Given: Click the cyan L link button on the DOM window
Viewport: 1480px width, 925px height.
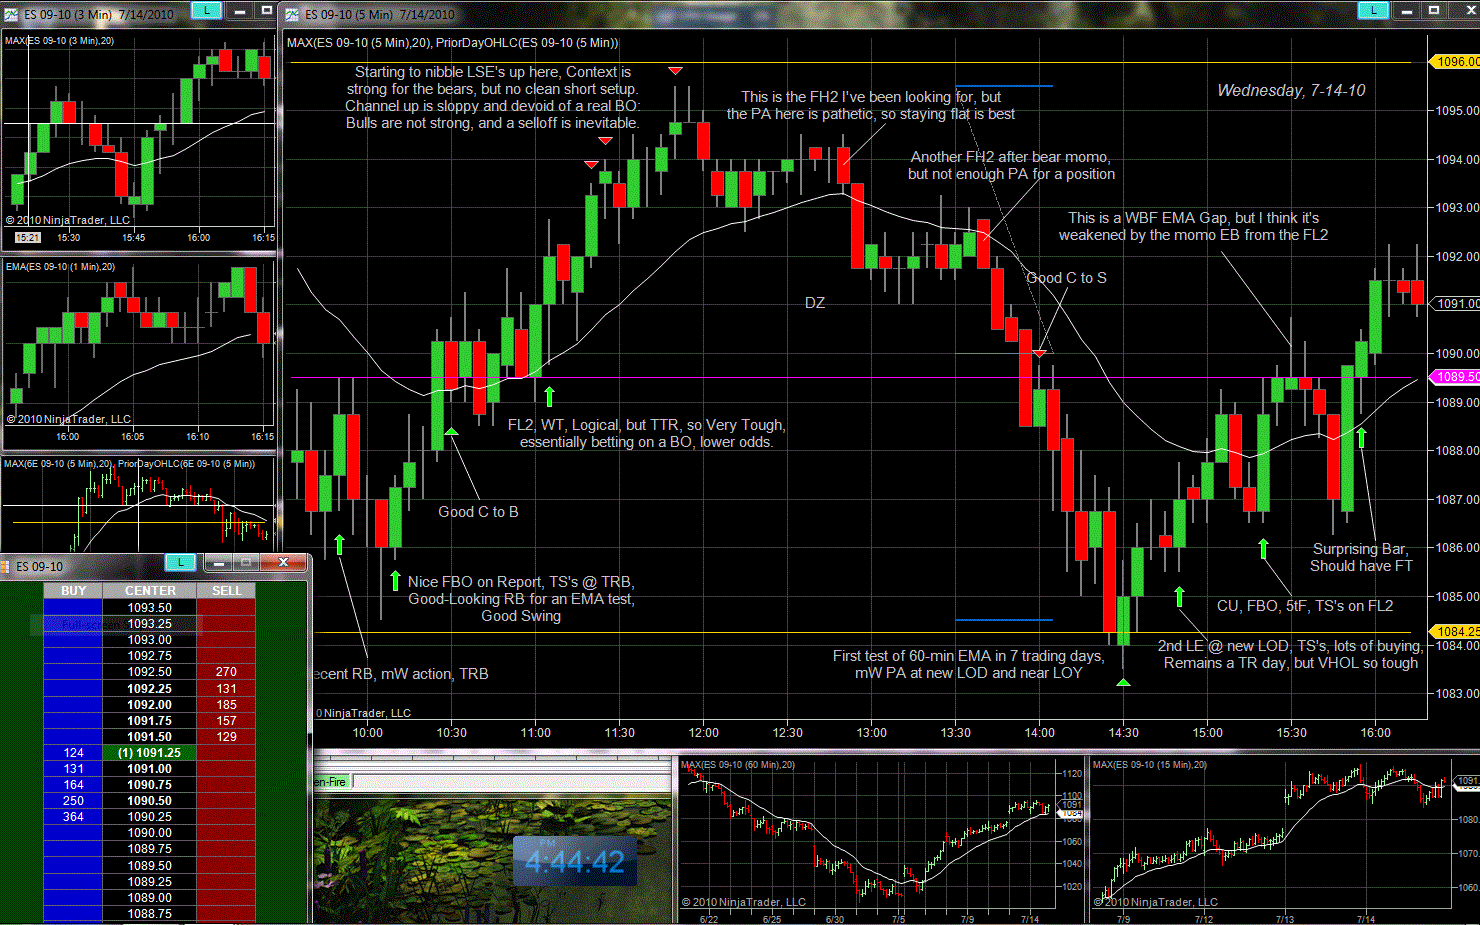Looking at the screenshot, I should [x=180, y=563].
